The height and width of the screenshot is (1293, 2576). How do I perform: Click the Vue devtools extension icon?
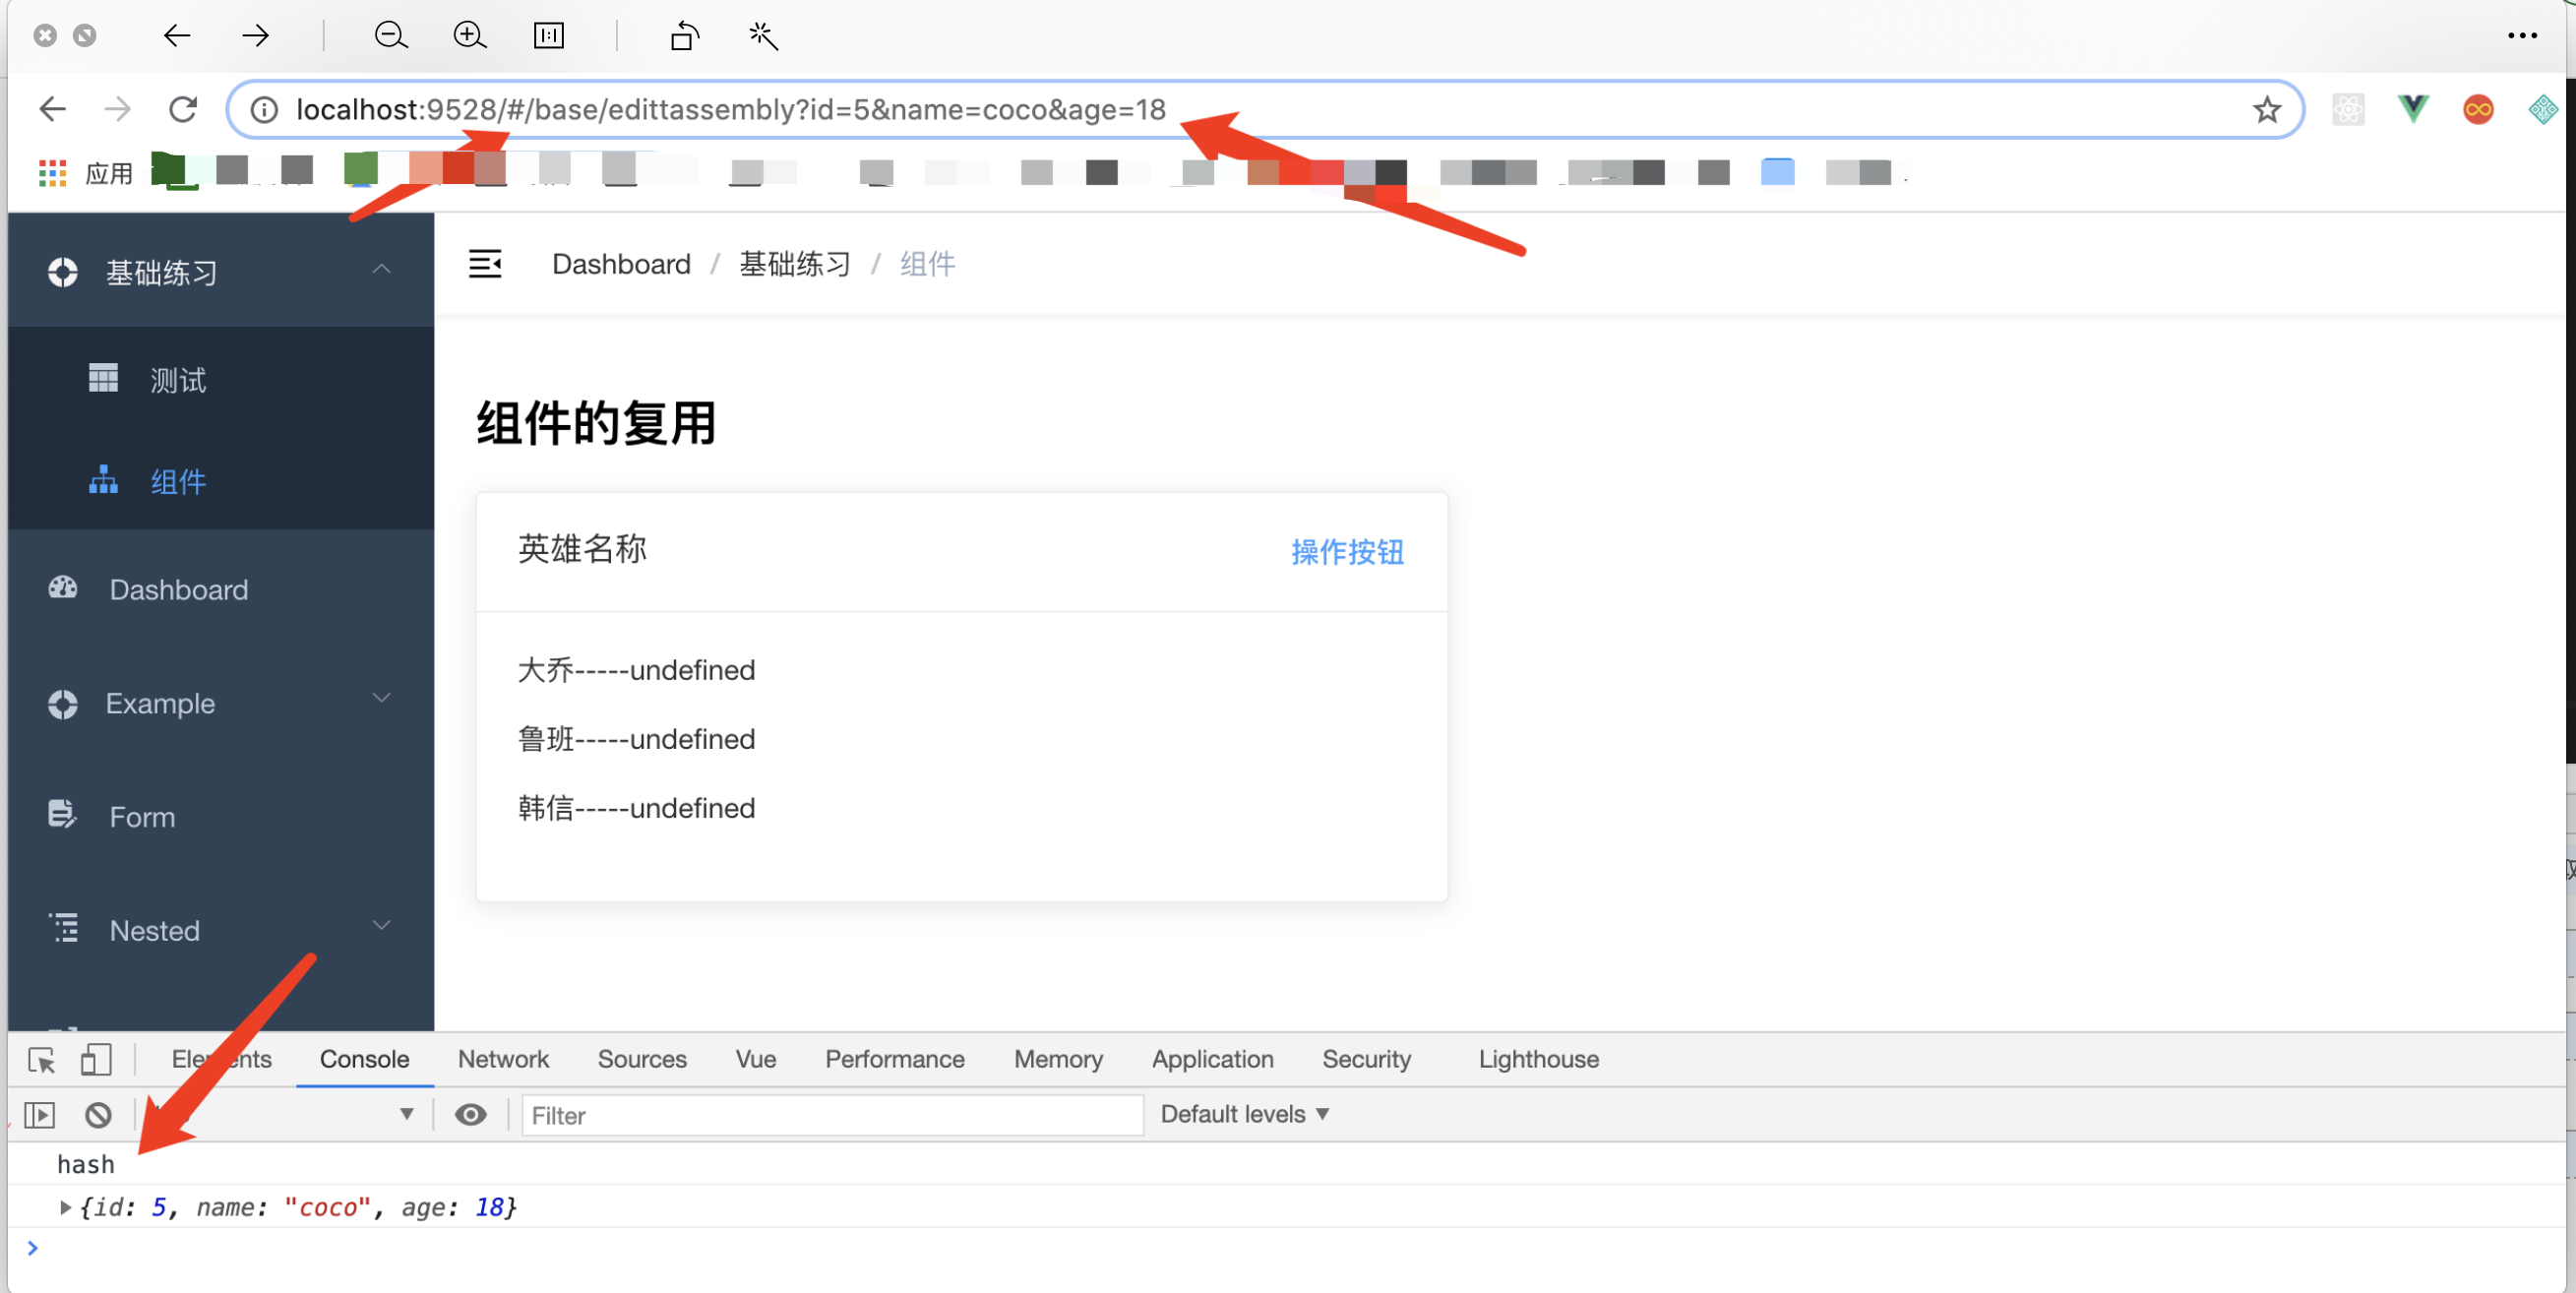click(2412, 109)
